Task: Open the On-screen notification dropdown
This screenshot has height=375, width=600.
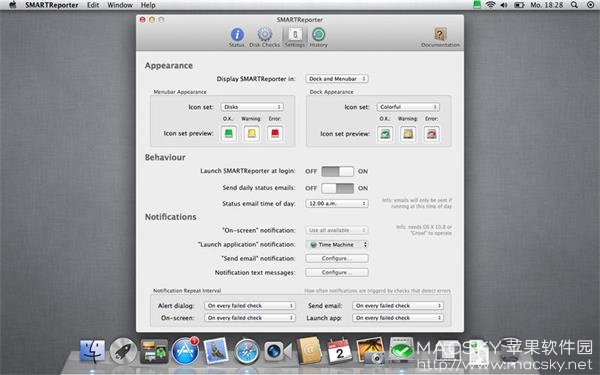Action: 337,230
